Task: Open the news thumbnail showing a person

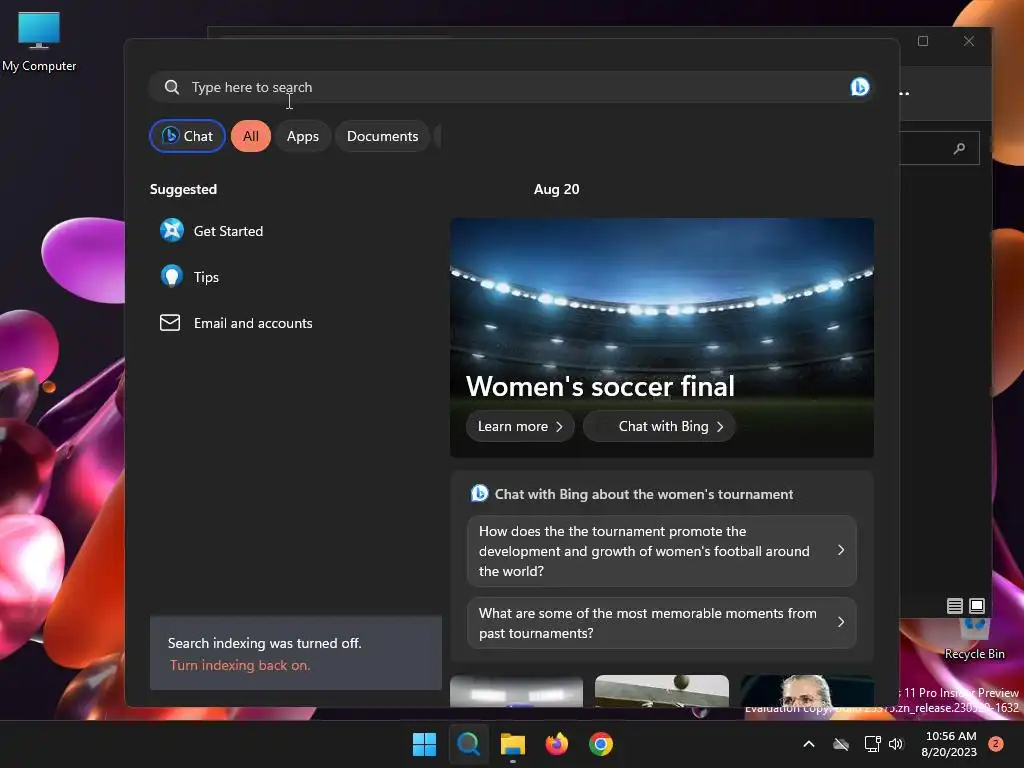Action: point(807,691)
